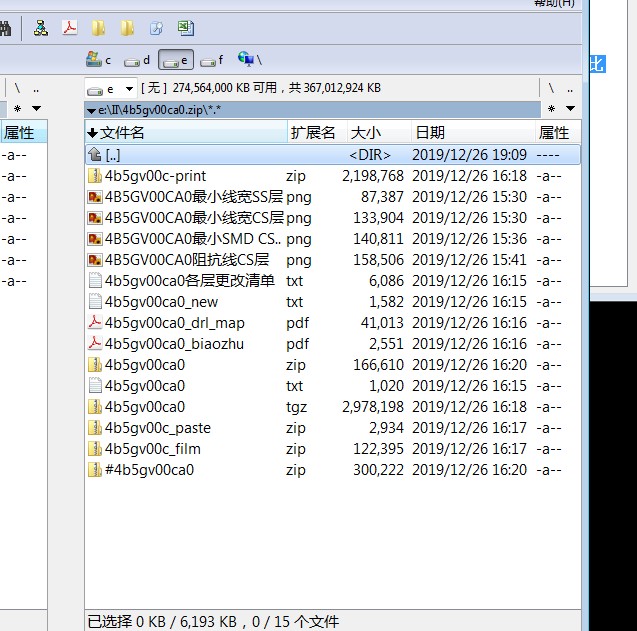This screenshot has width=637, height=631.
Task: Select the file #4b5gv00ca0
Action: (x=150, y=470)
